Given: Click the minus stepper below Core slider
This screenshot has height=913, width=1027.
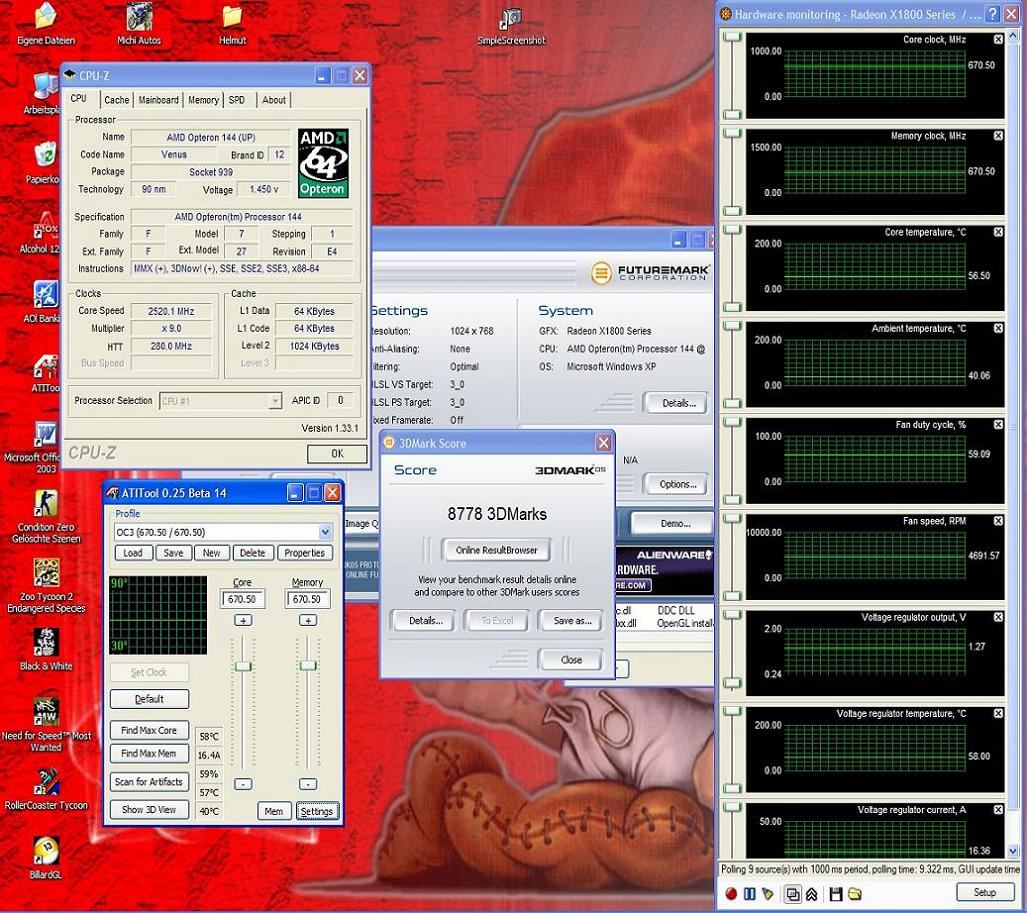Looking at the screenshot, I should click(243, 784).
